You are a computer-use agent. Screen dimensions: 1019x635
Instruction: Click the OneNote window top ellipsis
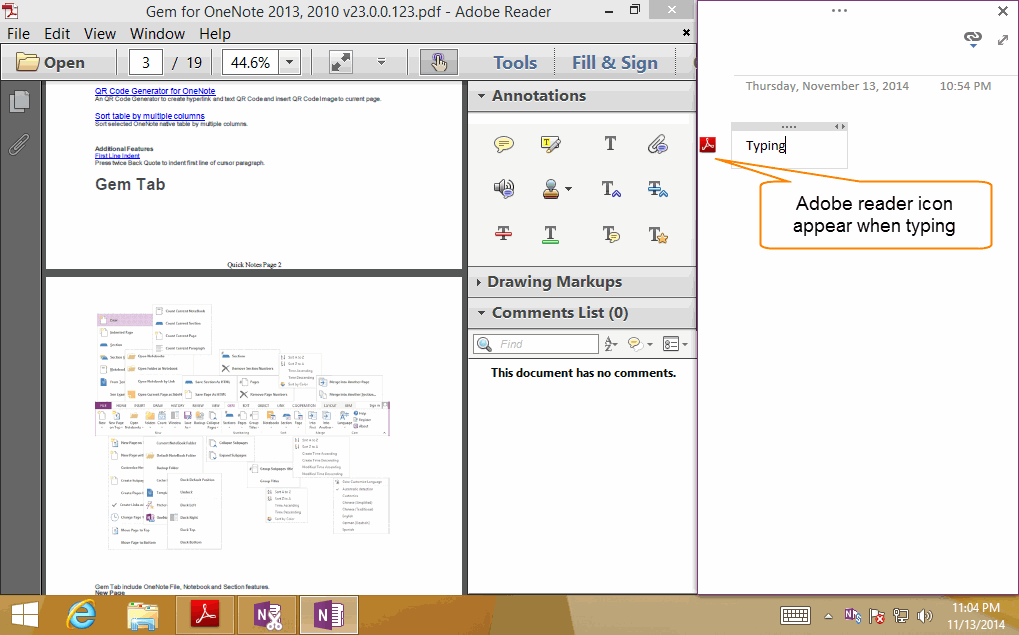(839, 10)
